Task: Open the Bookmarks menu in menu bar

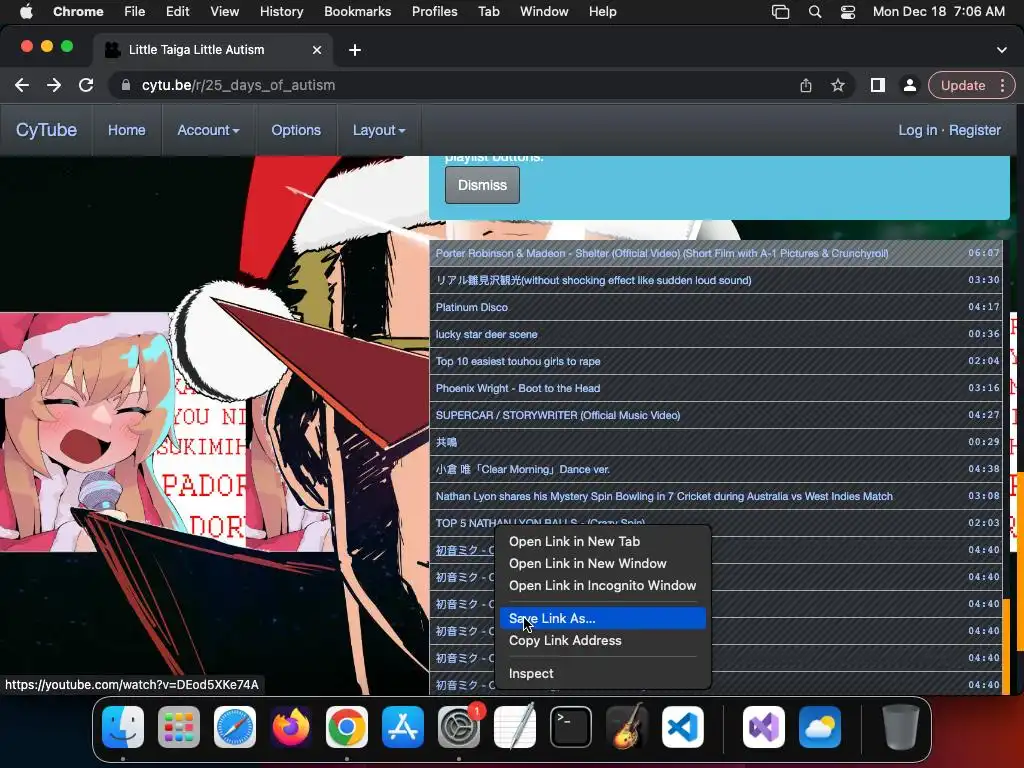Action: [357, 12]
